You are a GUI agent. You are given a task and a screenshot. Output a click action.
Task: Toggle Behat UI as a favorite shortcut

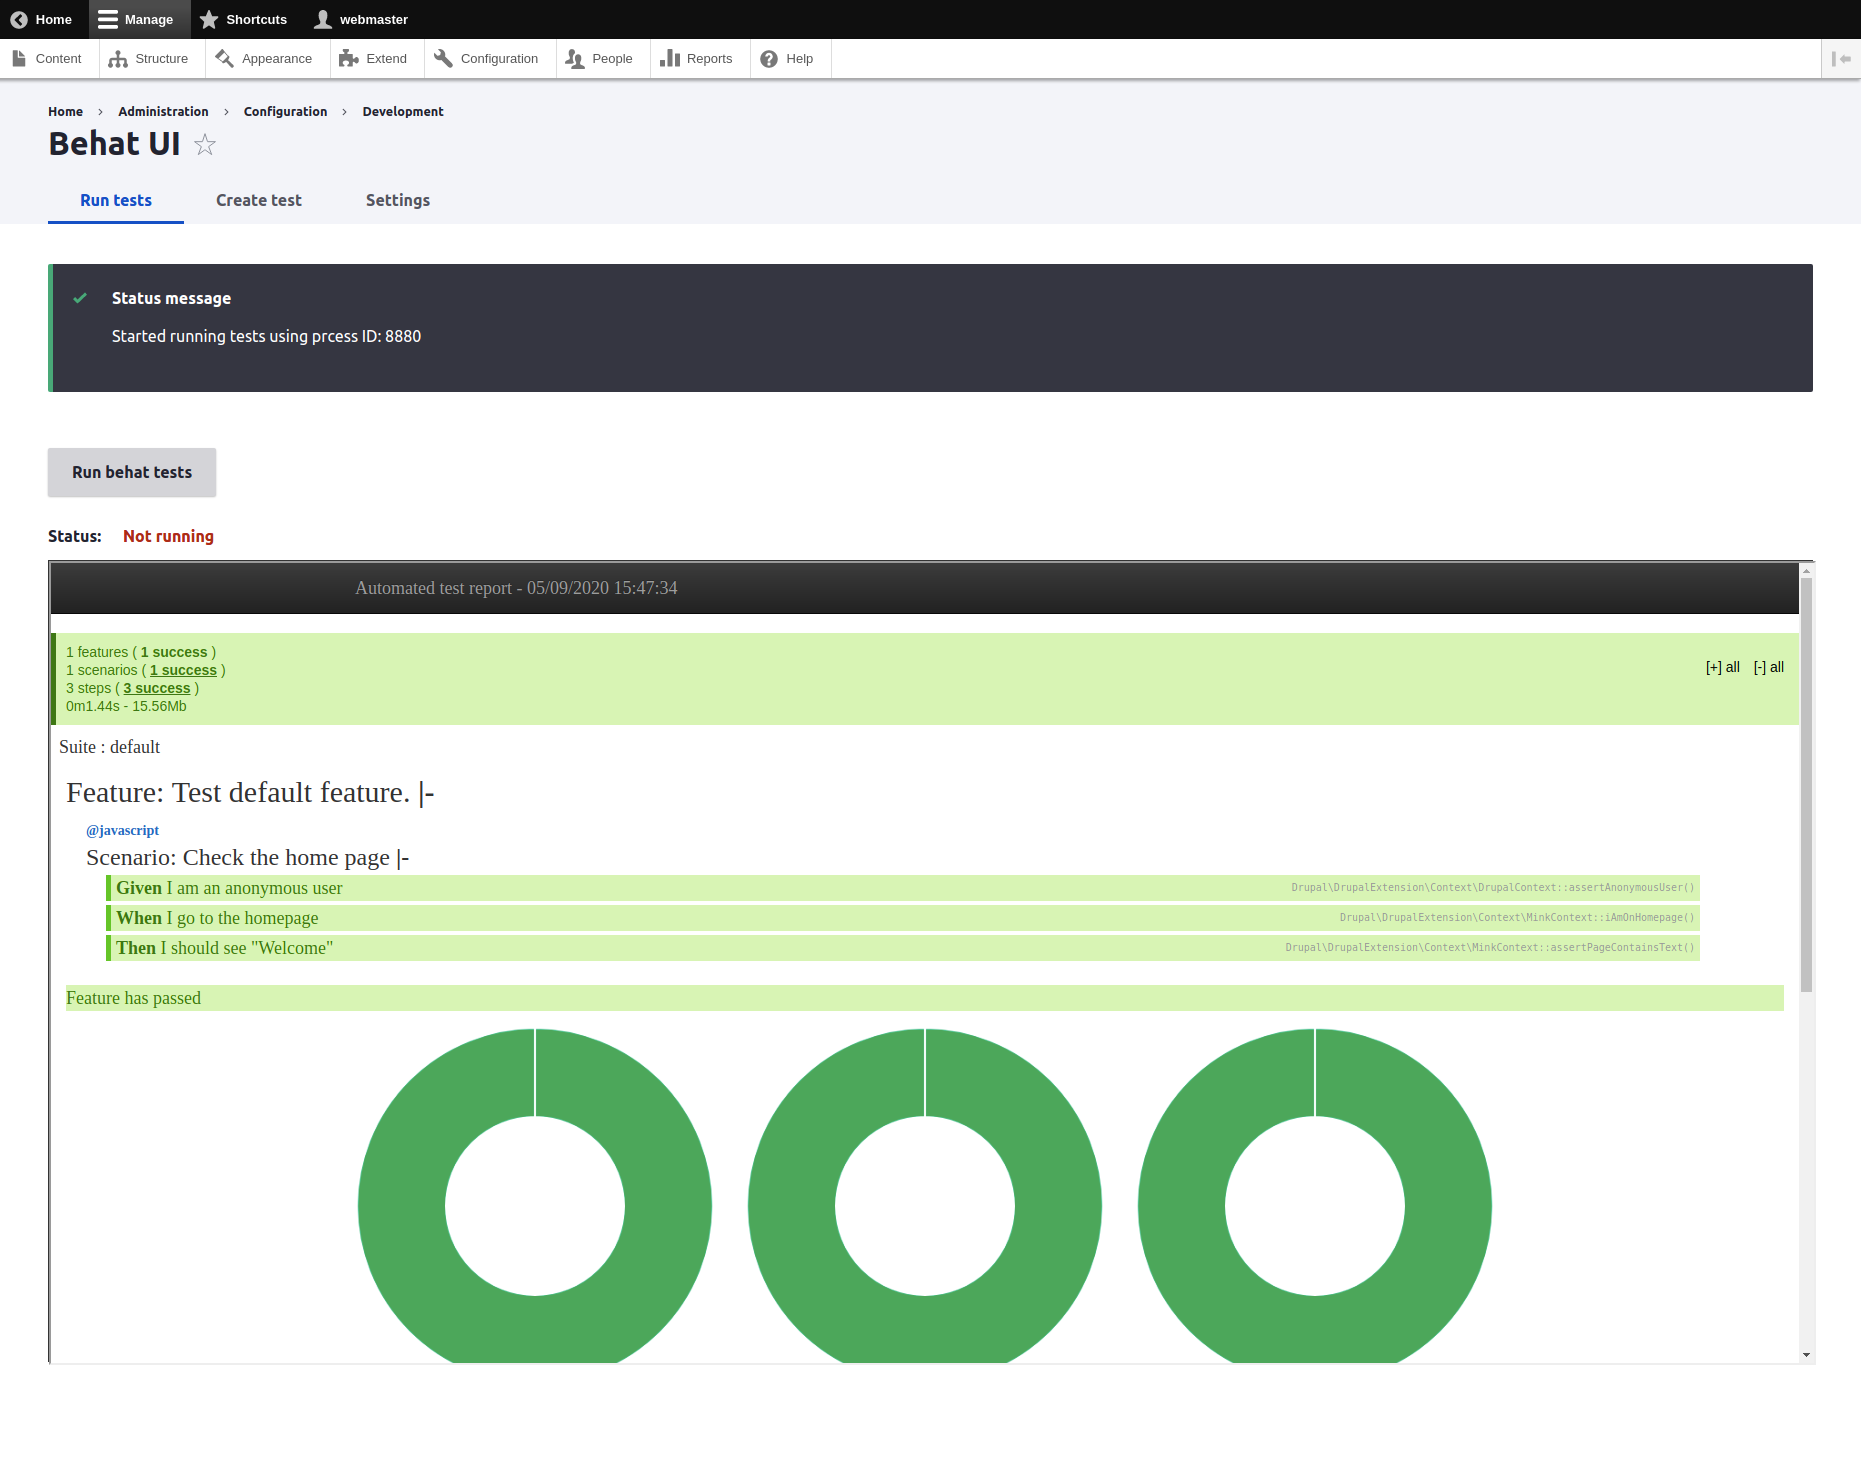pyautogui.click(x=205, y=145)
